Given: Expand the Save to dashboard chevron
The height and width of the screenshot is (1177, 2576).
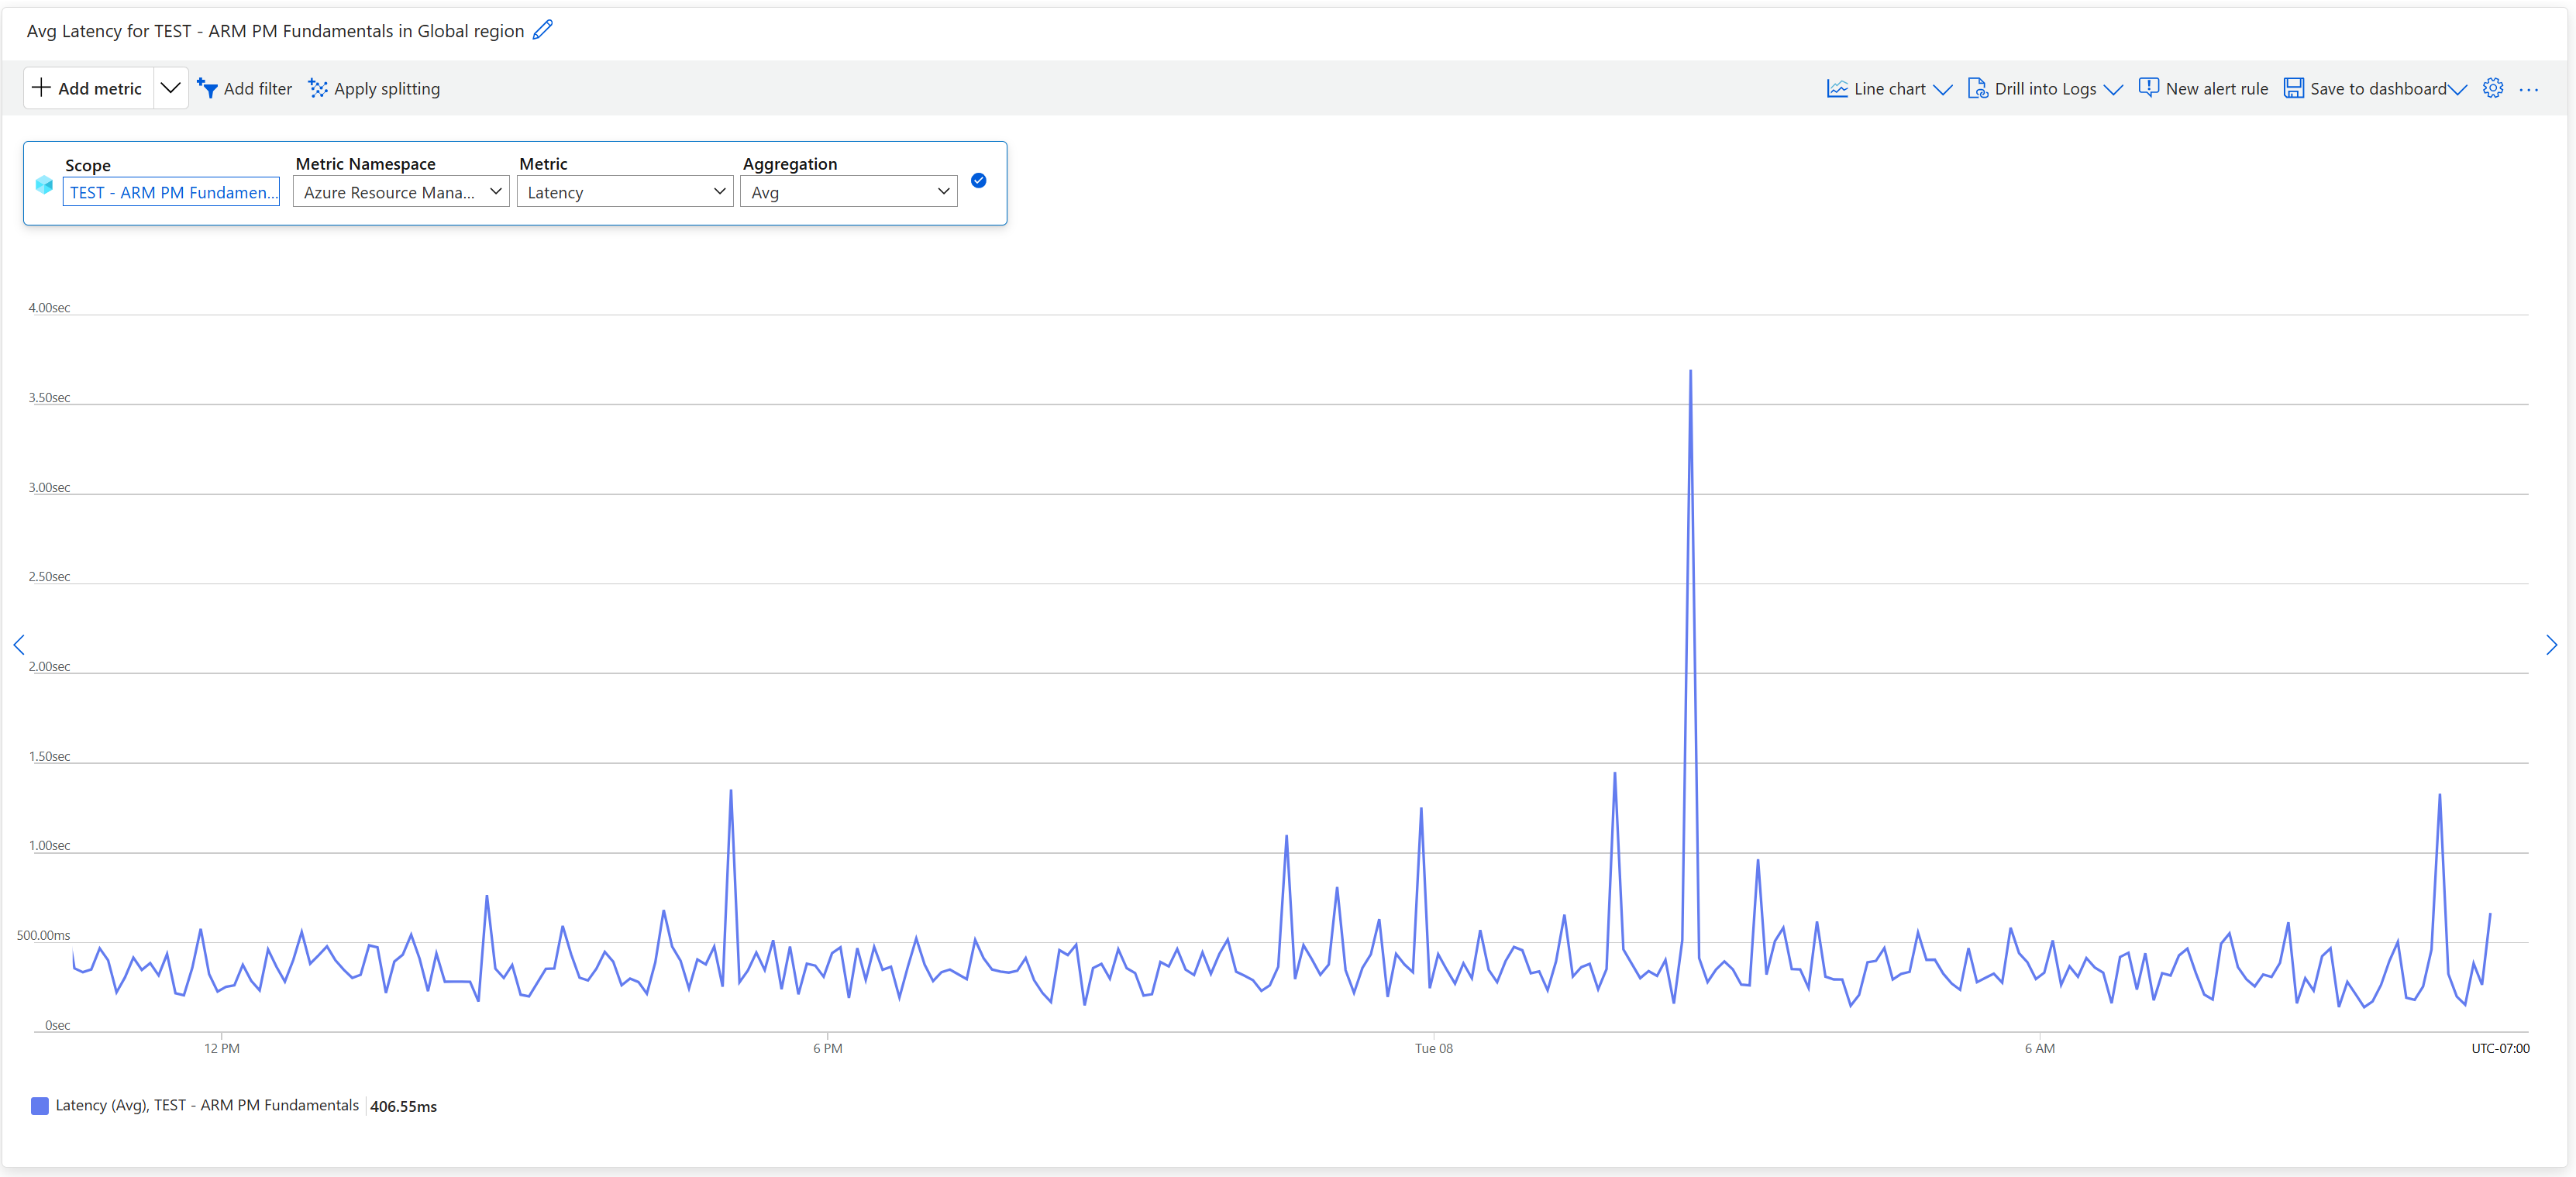Looking at the screenshot, I should coord(2457,89).
